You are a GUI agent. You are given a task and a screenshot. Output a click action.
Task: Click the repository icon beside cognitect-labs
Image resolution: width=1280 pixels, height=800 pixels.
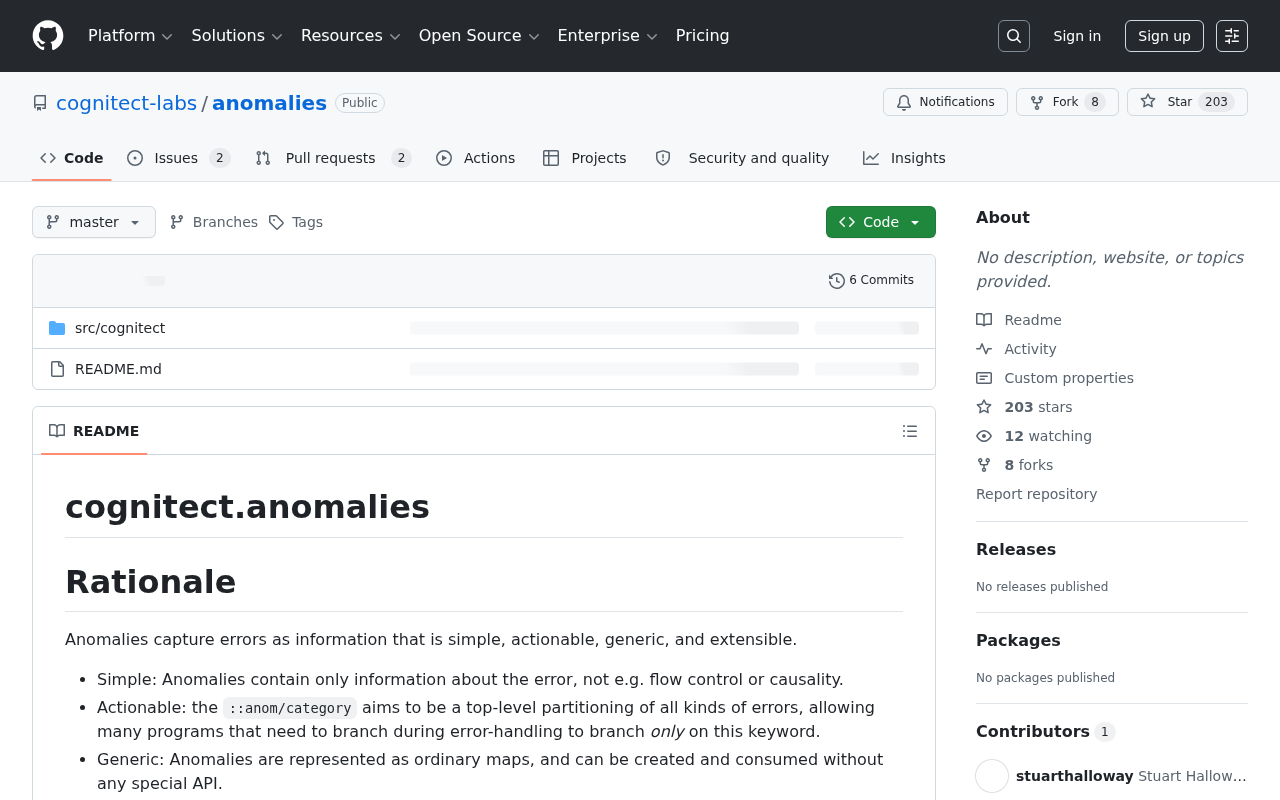40,103
